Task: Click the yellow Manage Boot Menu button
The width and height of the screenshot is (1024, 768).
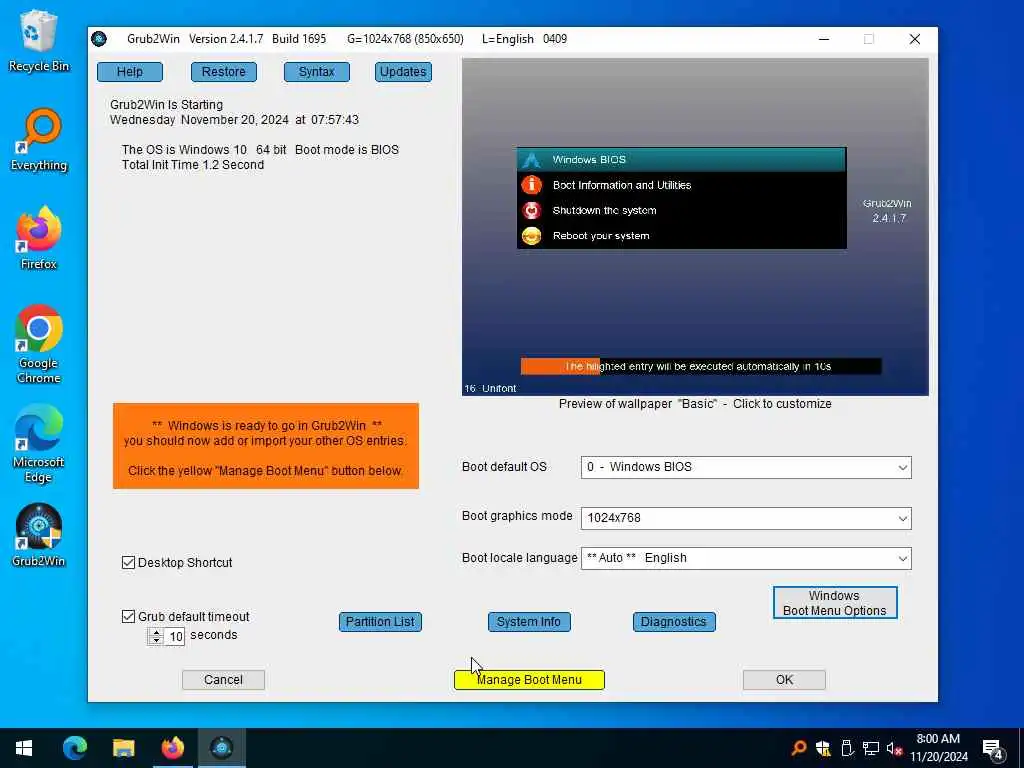Action: [x=529, y=680]
